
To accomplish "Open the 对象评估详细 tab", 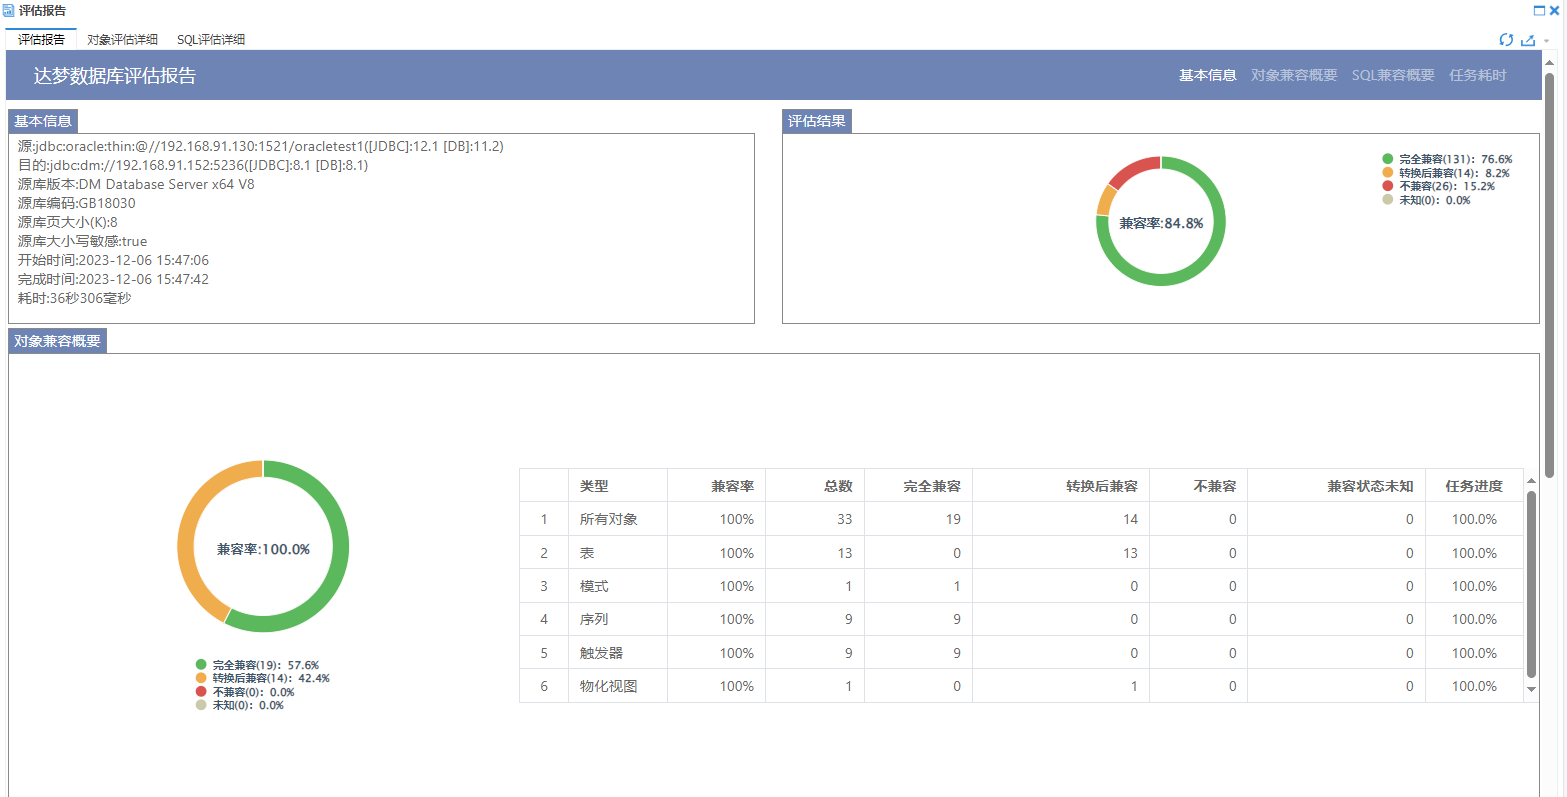I will pyautogui.click(x=122, y=39).
